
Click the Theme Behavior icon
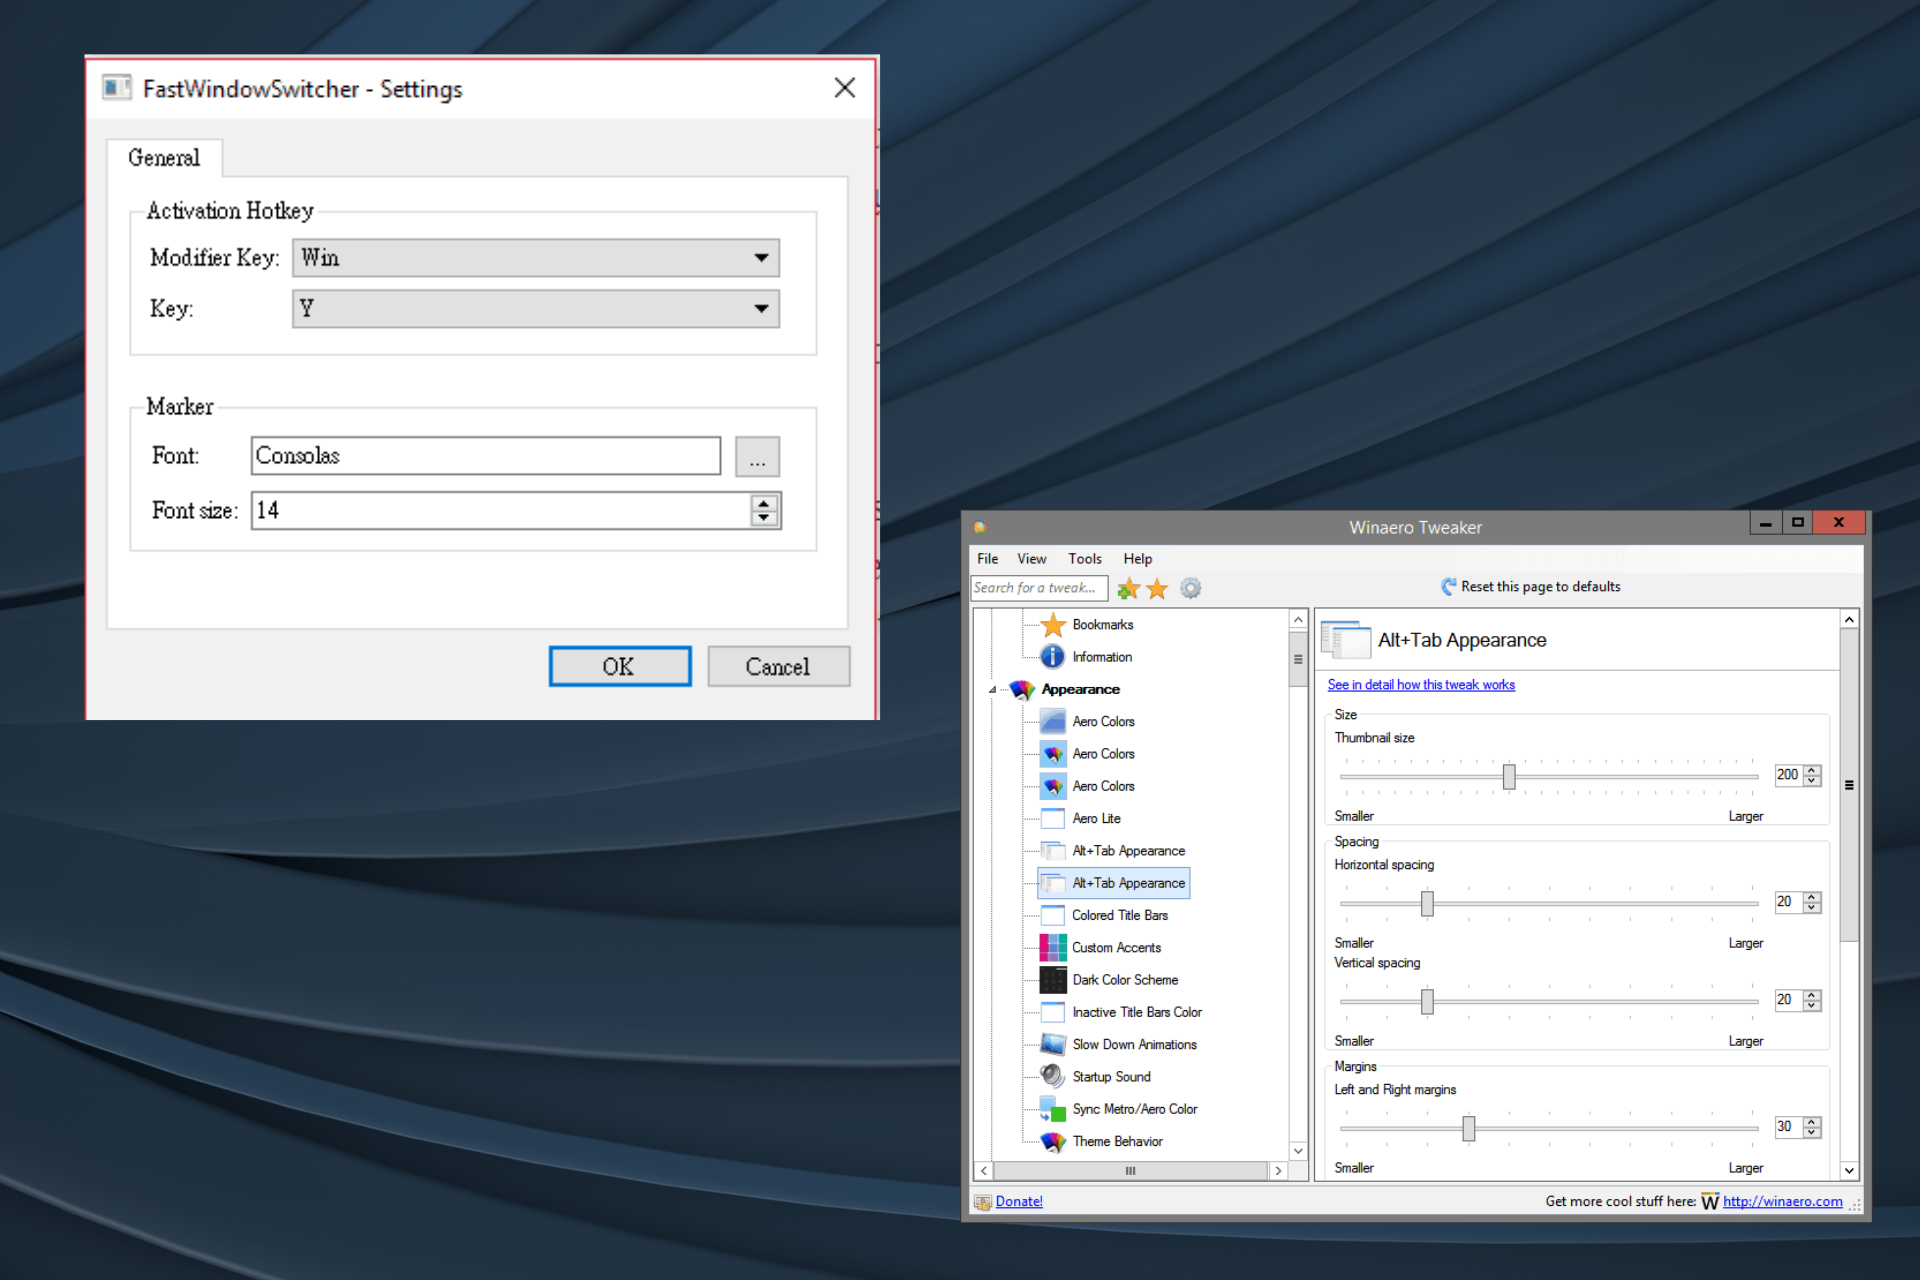click(1053, 1141)
